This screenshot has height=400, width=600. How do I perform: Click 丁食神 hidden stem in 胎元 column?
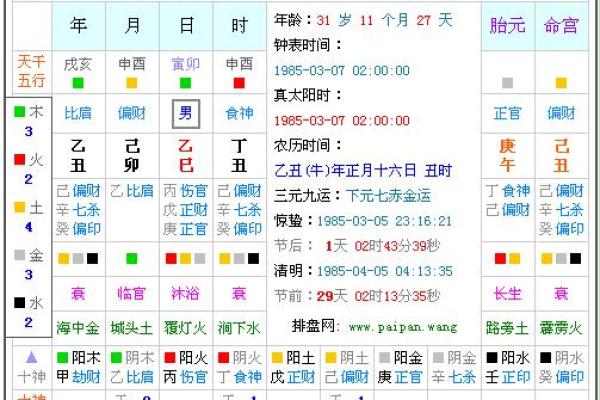[508, 191]
